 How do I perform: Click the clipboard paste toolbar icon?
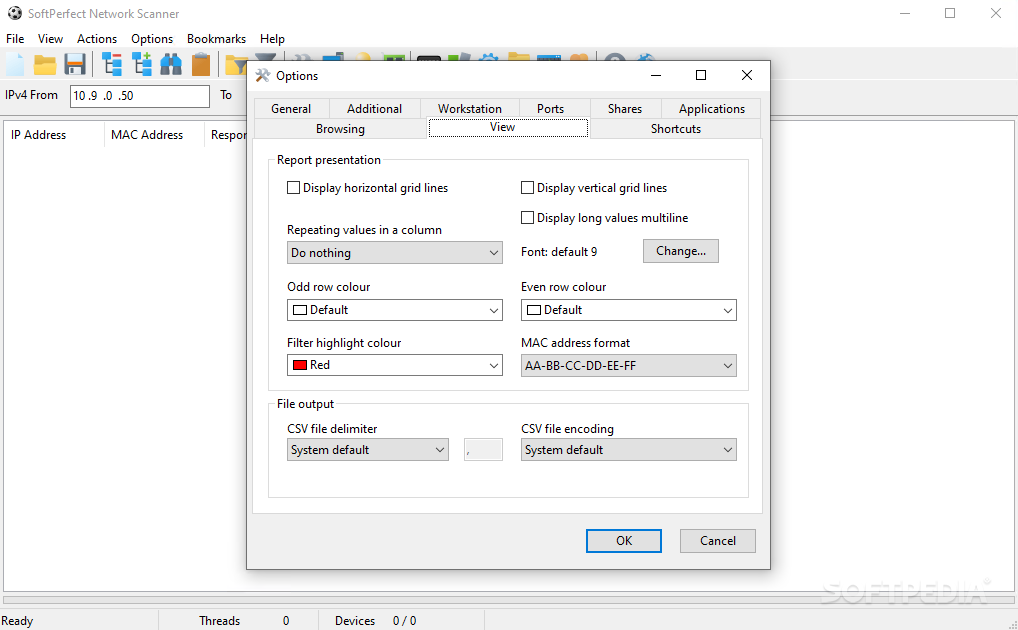click(201, 65)
